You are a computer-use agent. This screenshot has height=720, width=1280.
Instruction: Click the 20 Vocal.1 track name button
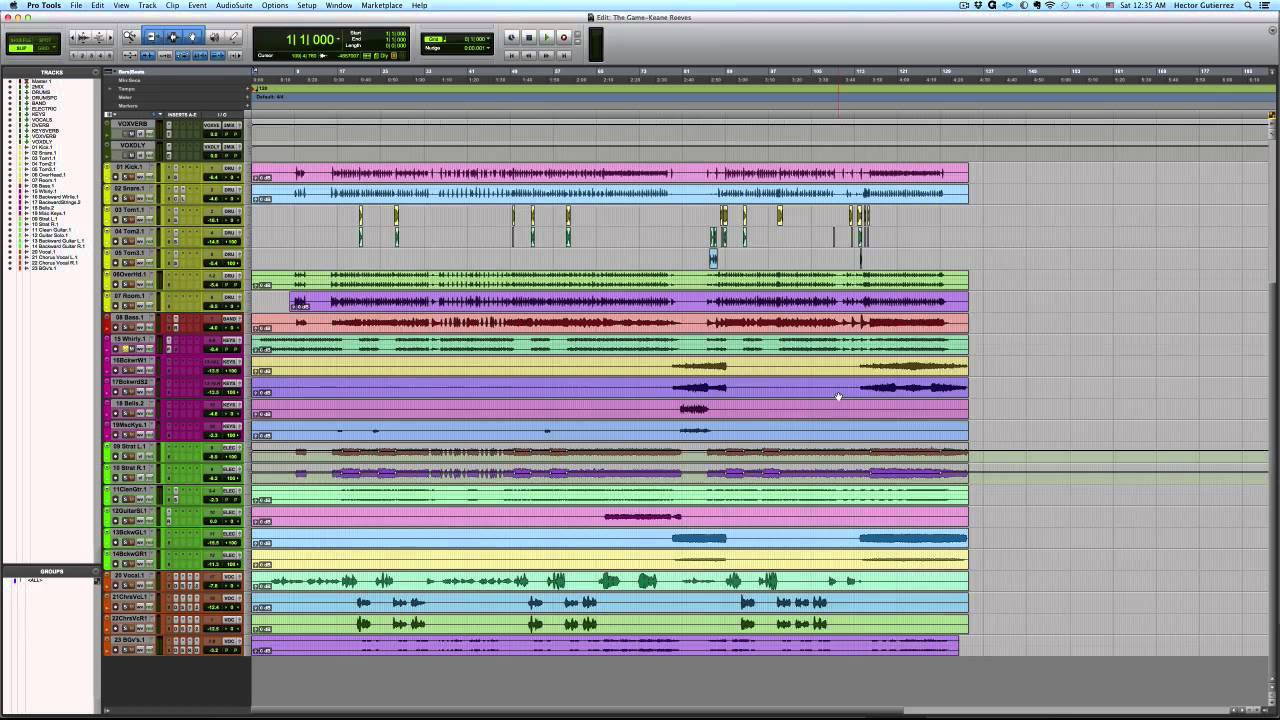pos(129,576)
